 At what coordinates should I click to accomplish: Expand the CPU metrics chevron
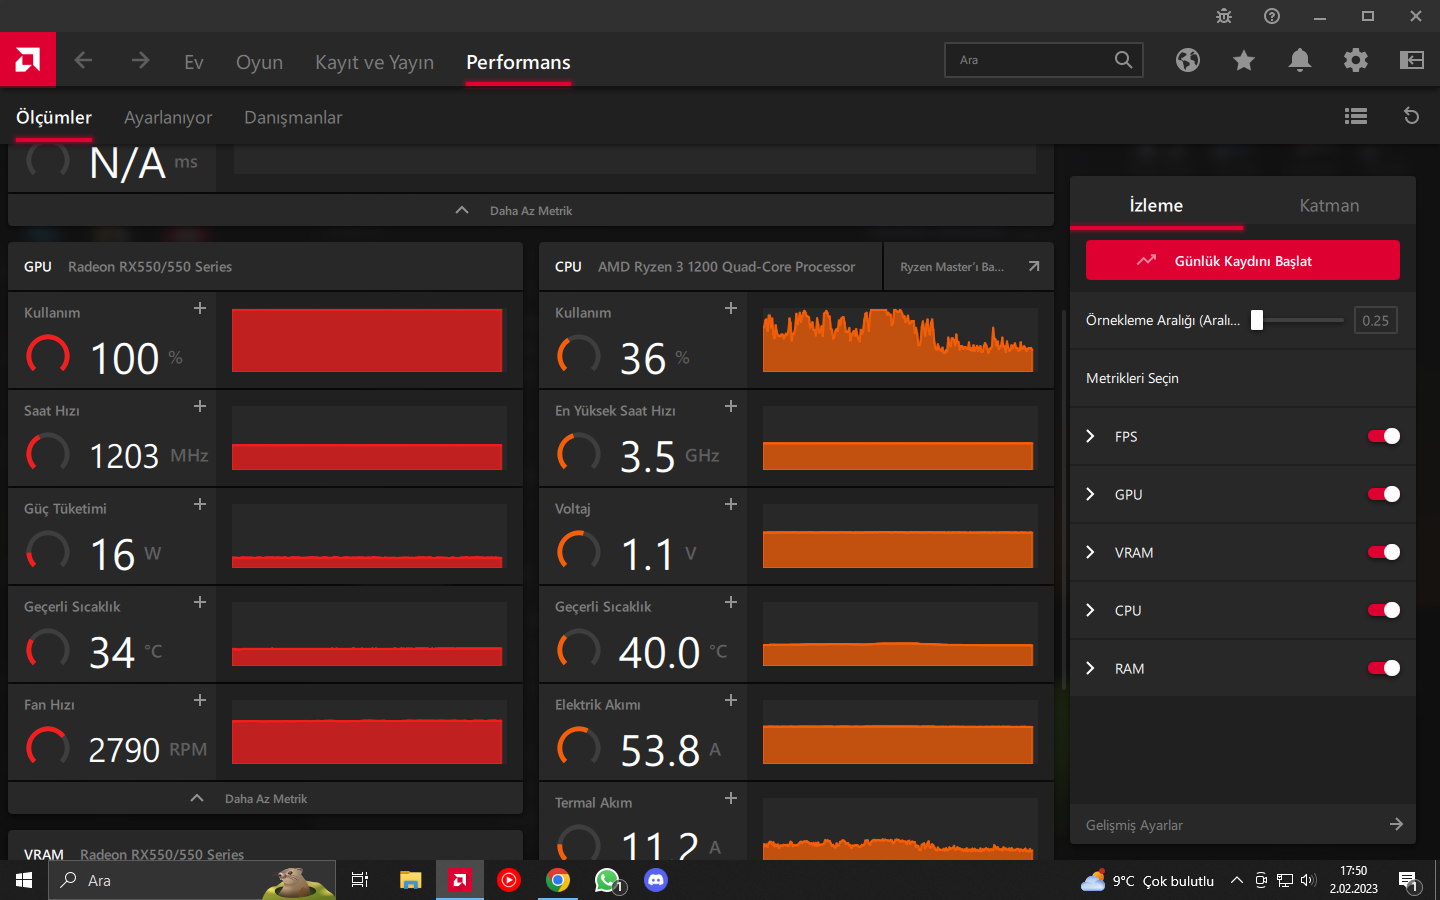point(1091,610)
